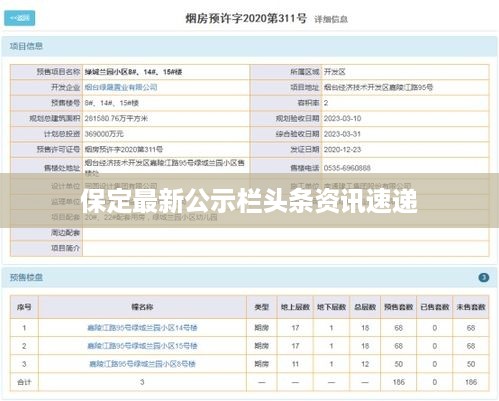Click the 类型 column header
Screen dimensions: 499x401
click(262, 307)
